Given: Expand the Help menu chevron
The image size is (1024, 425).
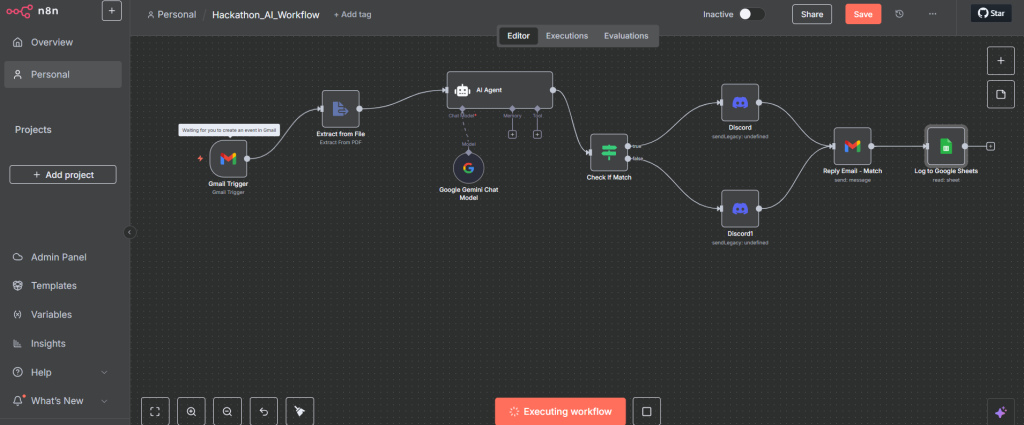Looking at the screenshot, I should [105, 372].
